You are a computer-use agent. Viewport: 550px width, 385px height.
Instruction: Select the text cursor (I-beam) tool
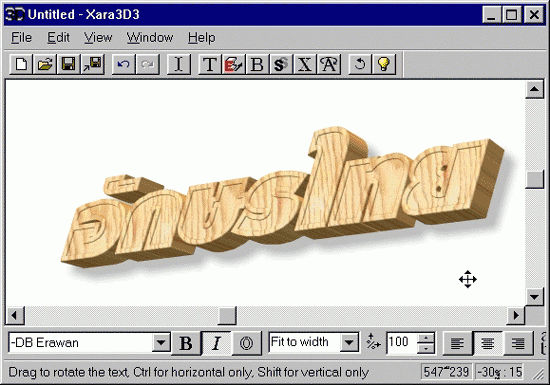(x=178, y=64)
